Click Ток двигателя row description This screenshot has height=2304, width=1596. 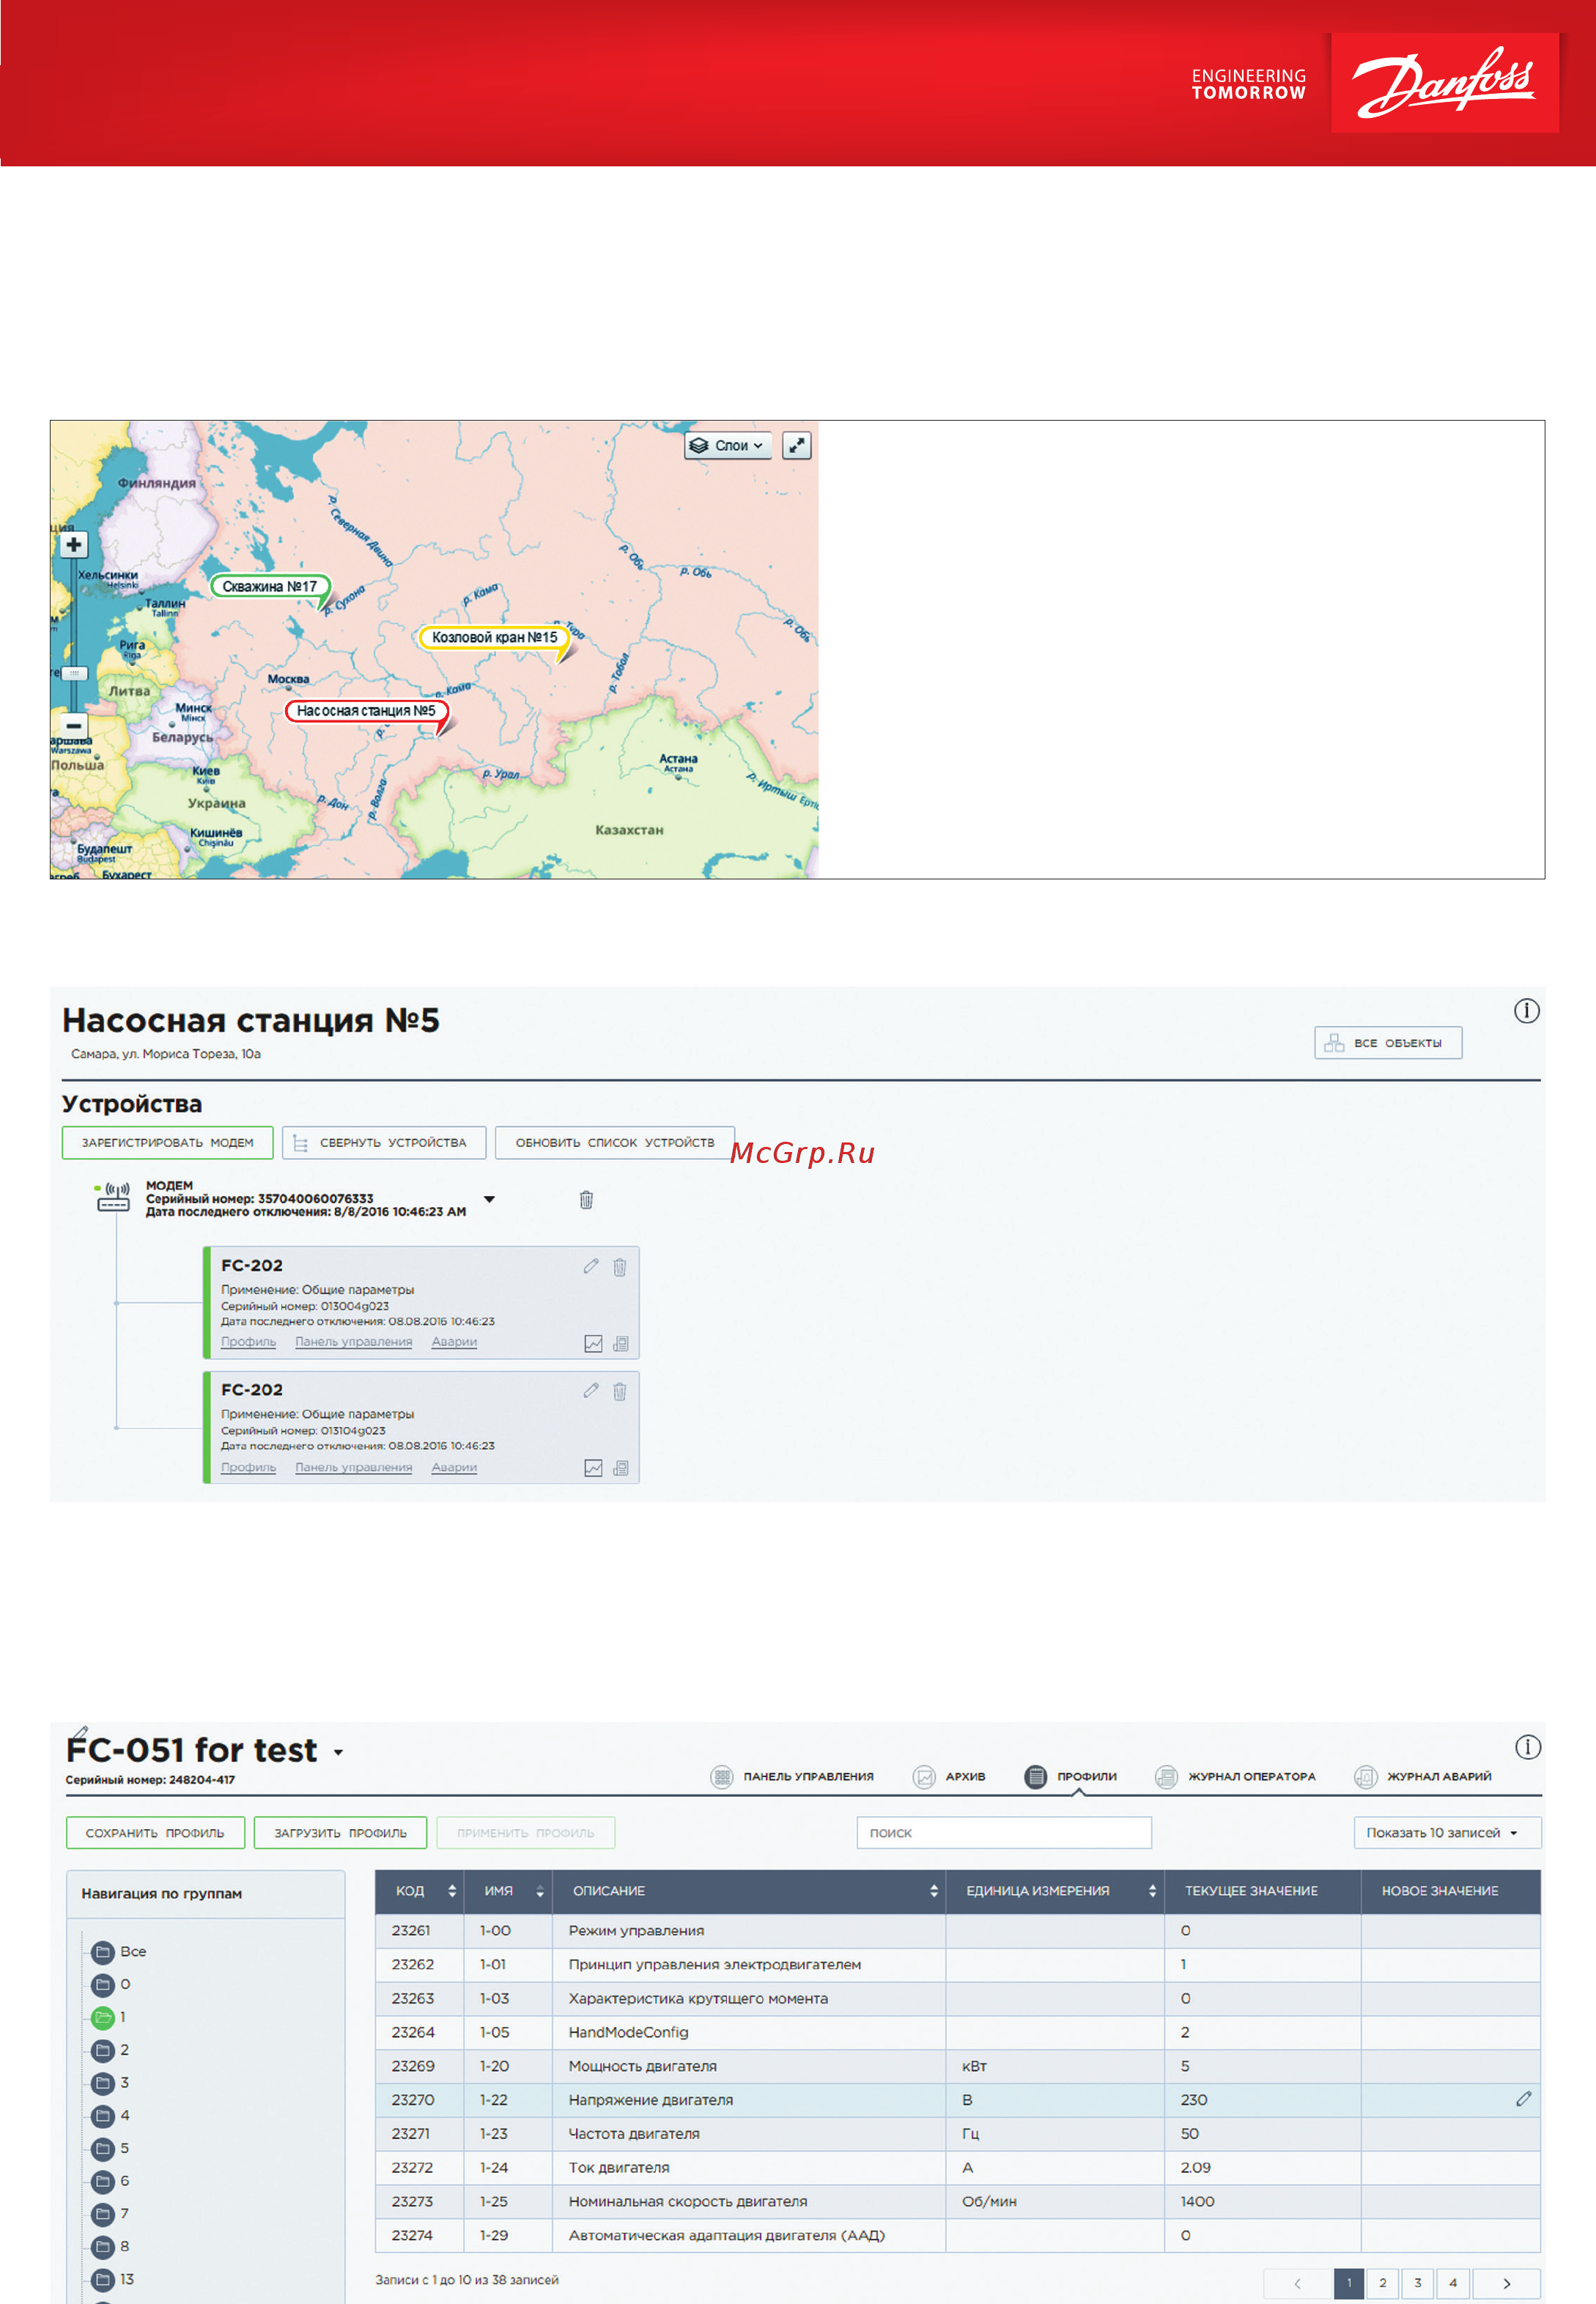pos(619,2167)
